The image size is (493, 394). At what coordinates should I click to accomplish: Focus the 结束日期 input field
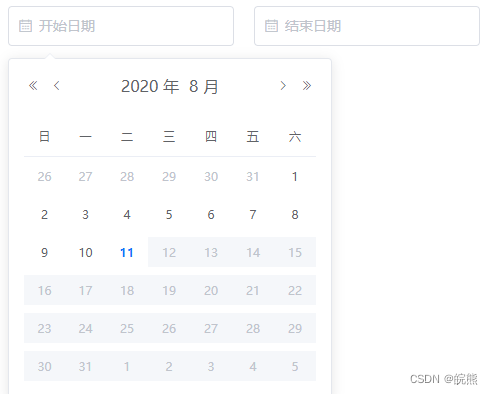click(367, 26)
